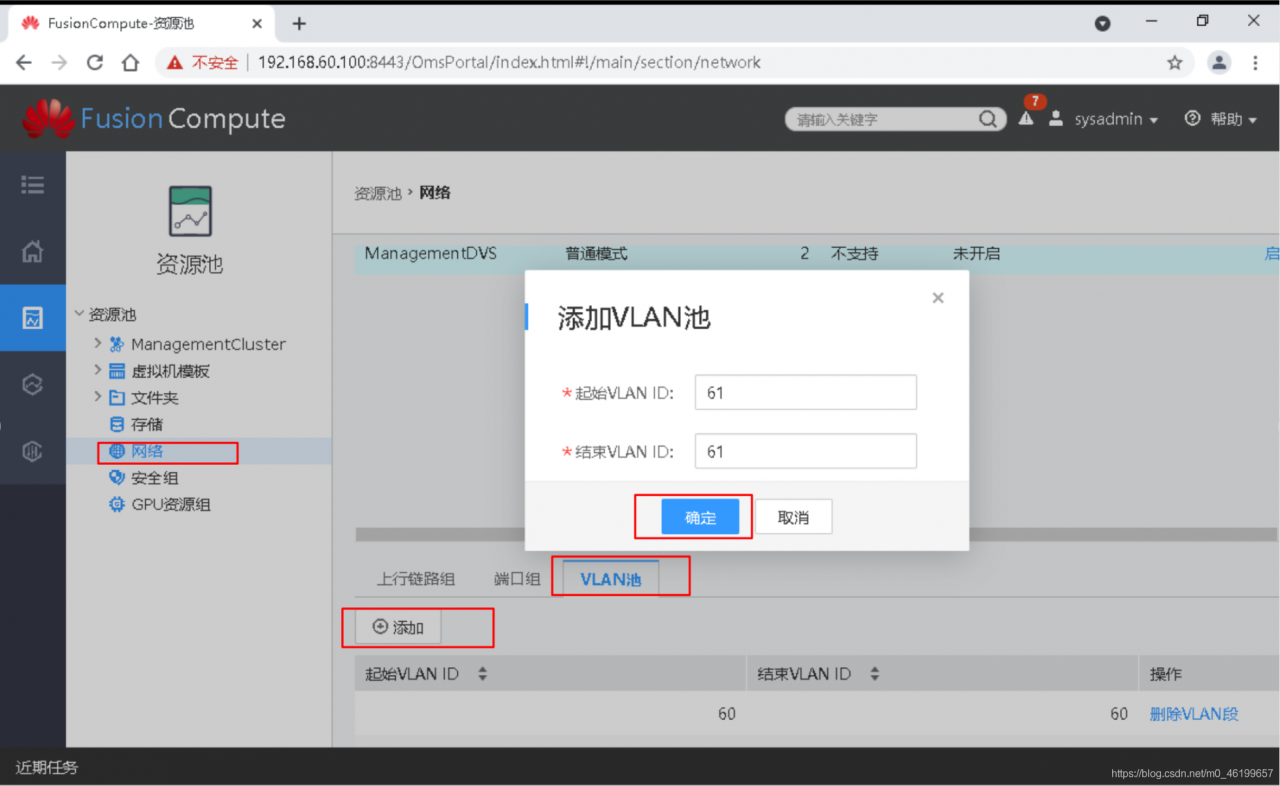Click the browser address bar URL

pos(509,62)
